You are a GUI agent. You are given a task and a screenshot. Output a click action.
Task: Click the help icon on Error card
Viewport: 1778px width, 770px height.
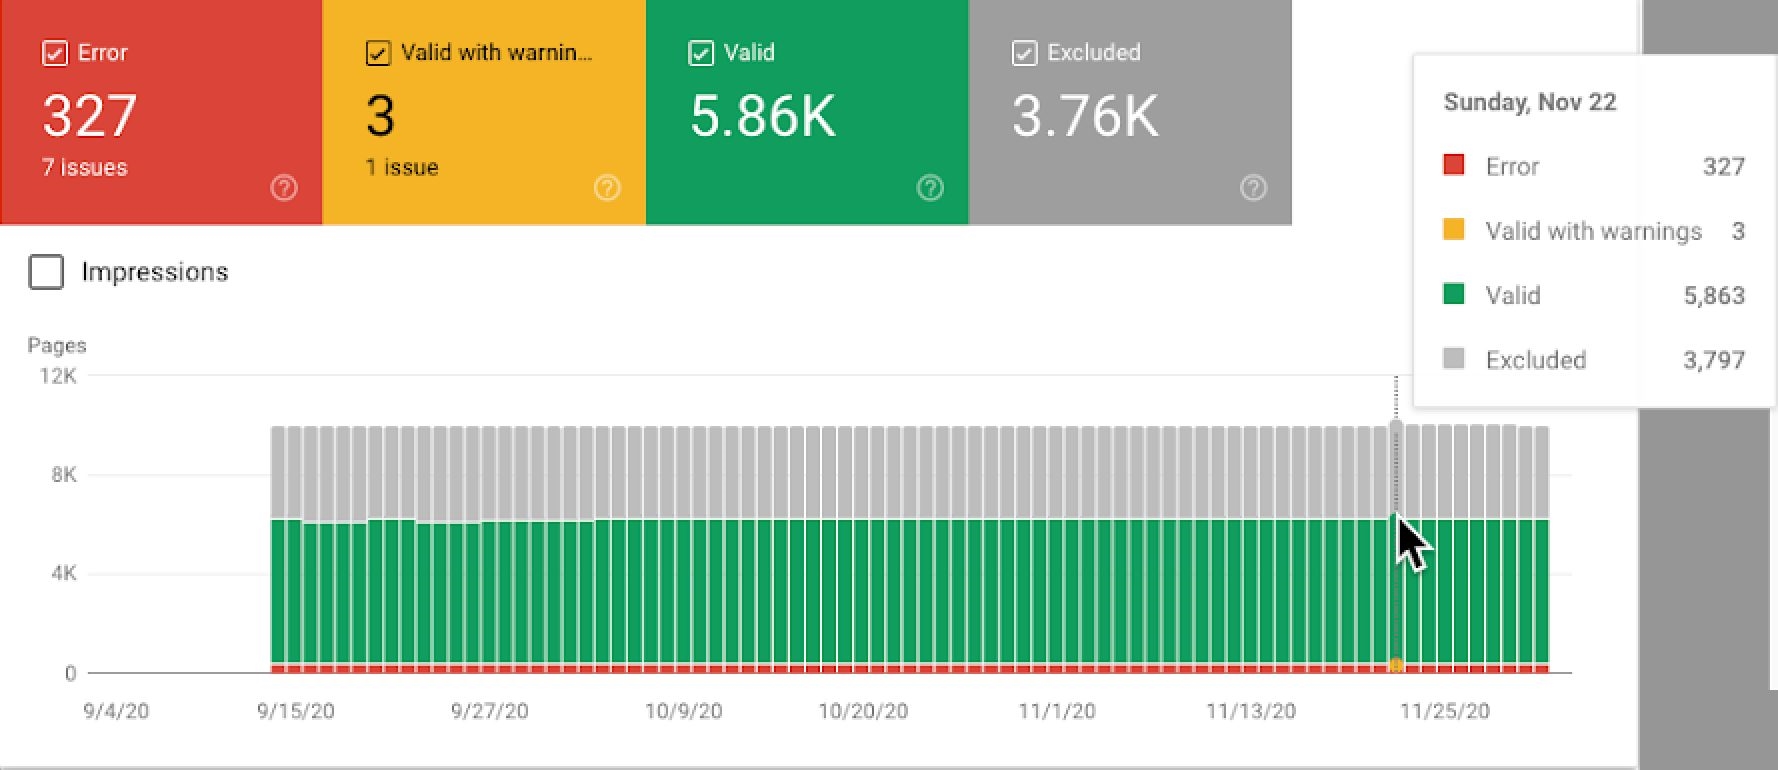tap(284, 188)
